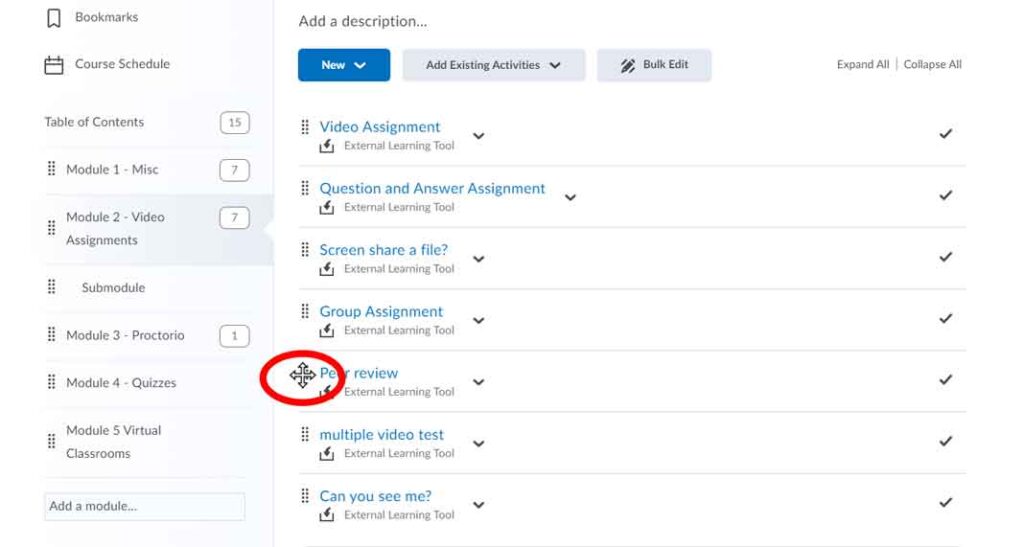The width and height of the screenshot is (1024, 547).
Task: Click External Learning Tool icon under Group Assignment
Action: [x=327, y=331]
